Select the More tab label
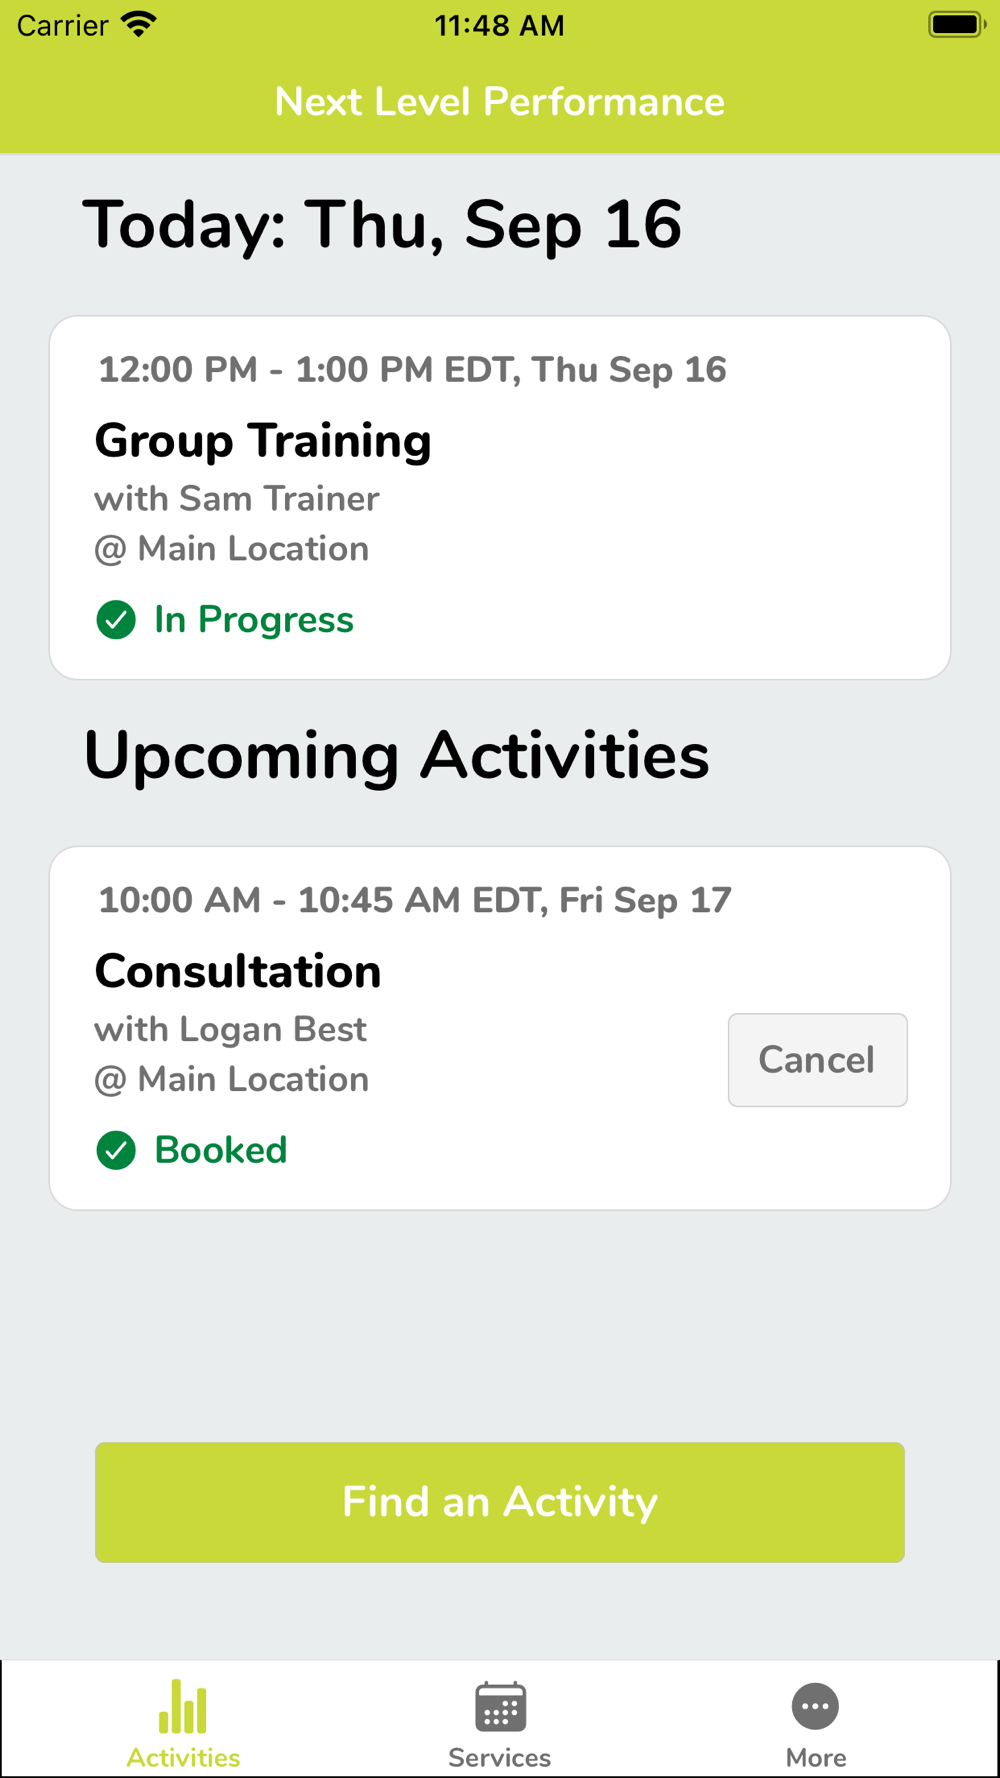1000x1778 pixels. click(816, 1757)
